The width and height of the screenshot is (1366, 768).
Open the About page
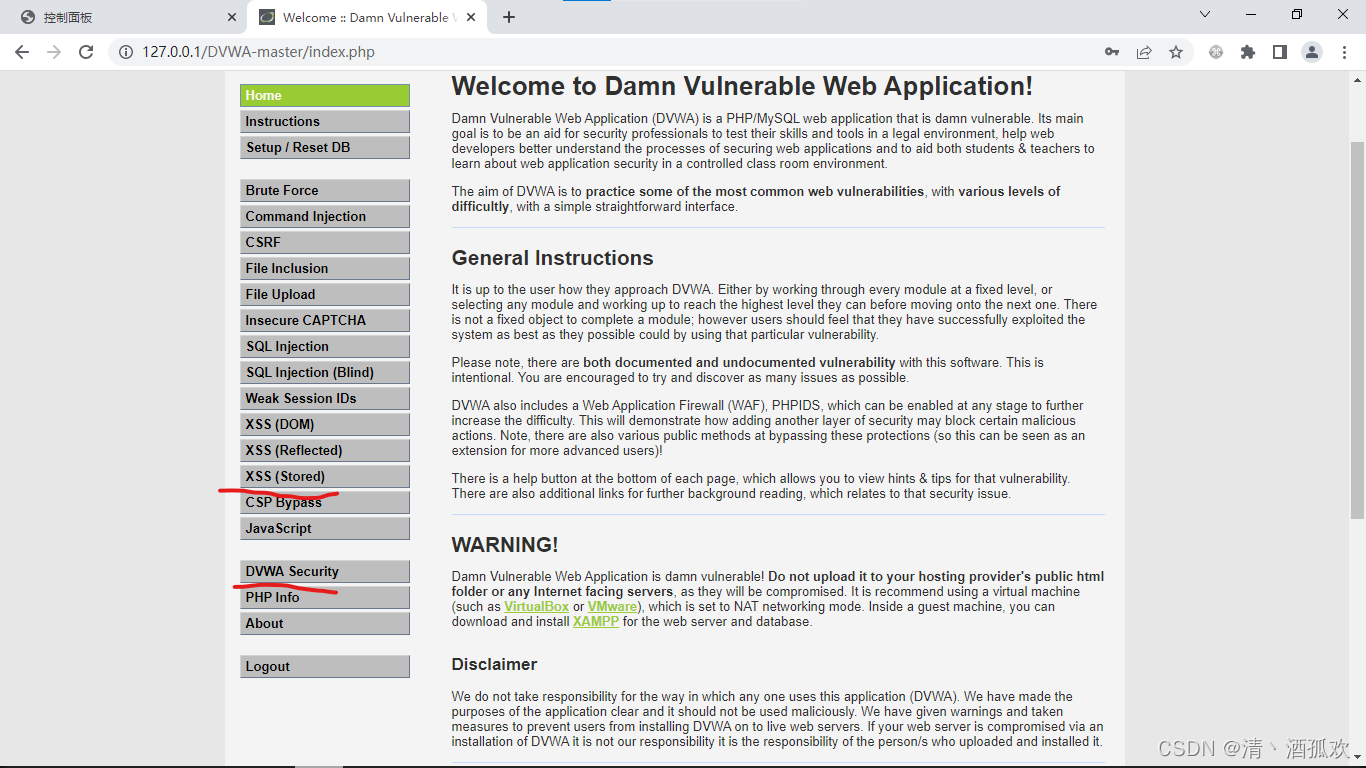point(325,623)
